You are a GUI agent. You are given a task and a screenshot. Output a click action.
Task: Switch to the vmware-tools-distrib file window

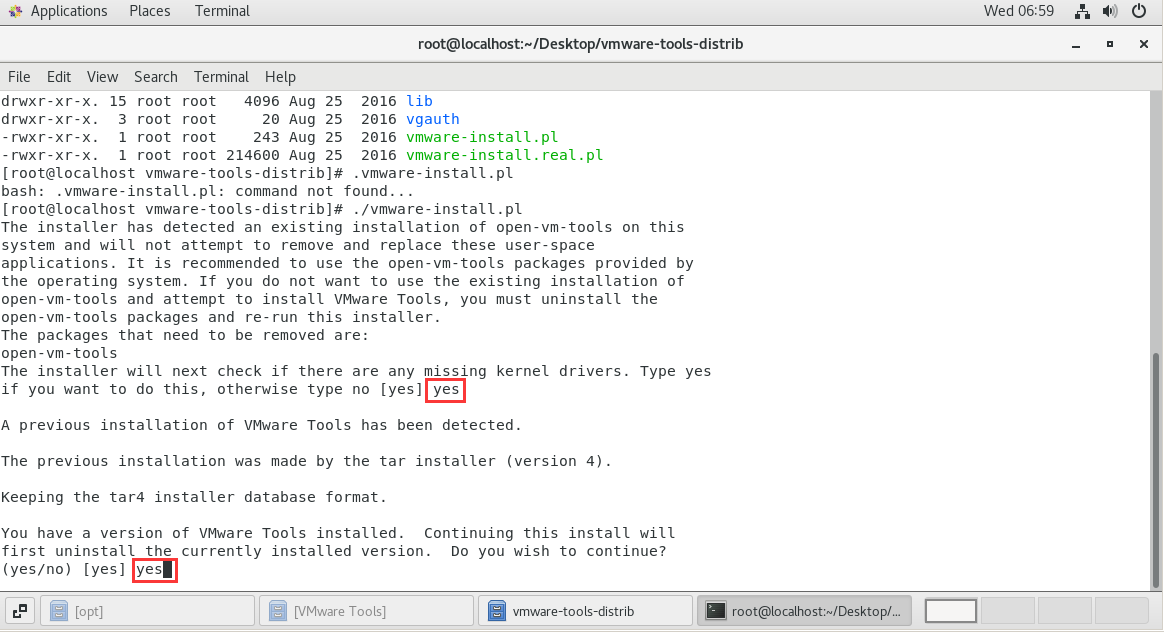(x=585, y=611)
